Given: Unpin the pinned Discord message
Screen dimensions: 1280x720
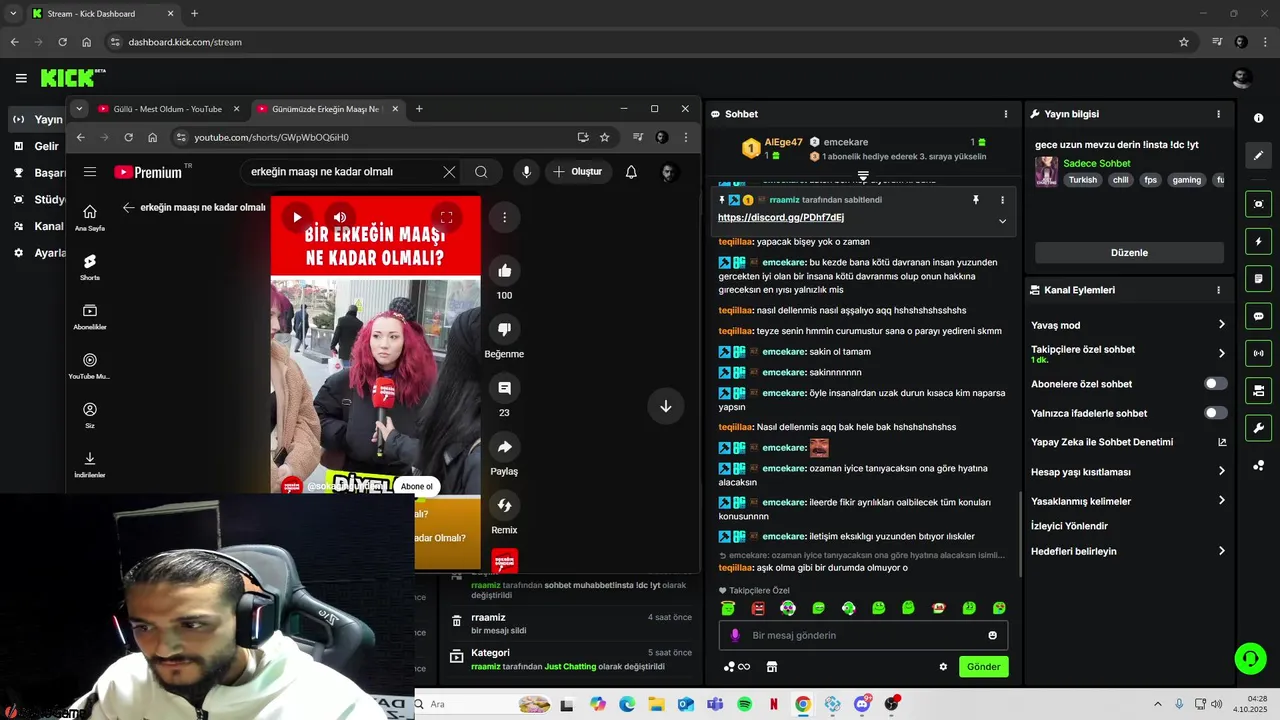Looking at the screenshot, I should [x=976, y=200].
